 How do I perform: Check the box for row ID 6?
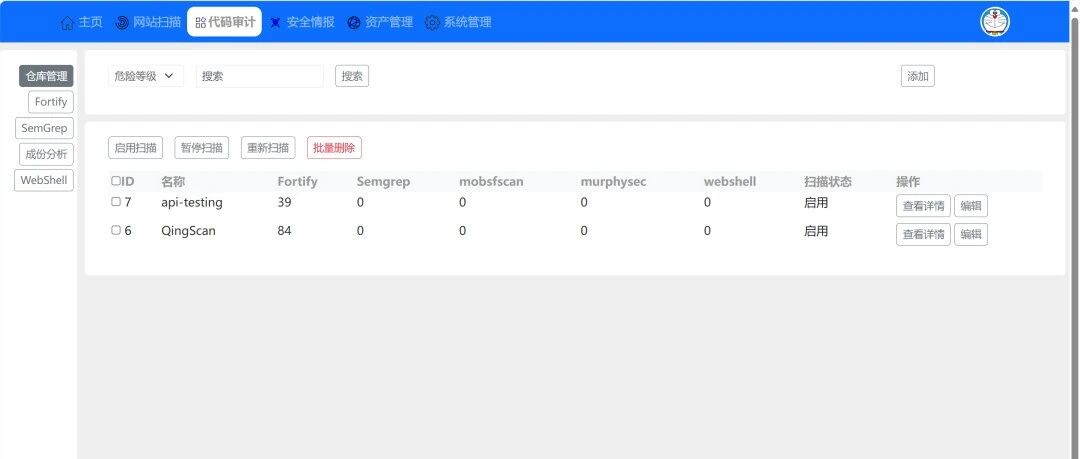(116, 230)
